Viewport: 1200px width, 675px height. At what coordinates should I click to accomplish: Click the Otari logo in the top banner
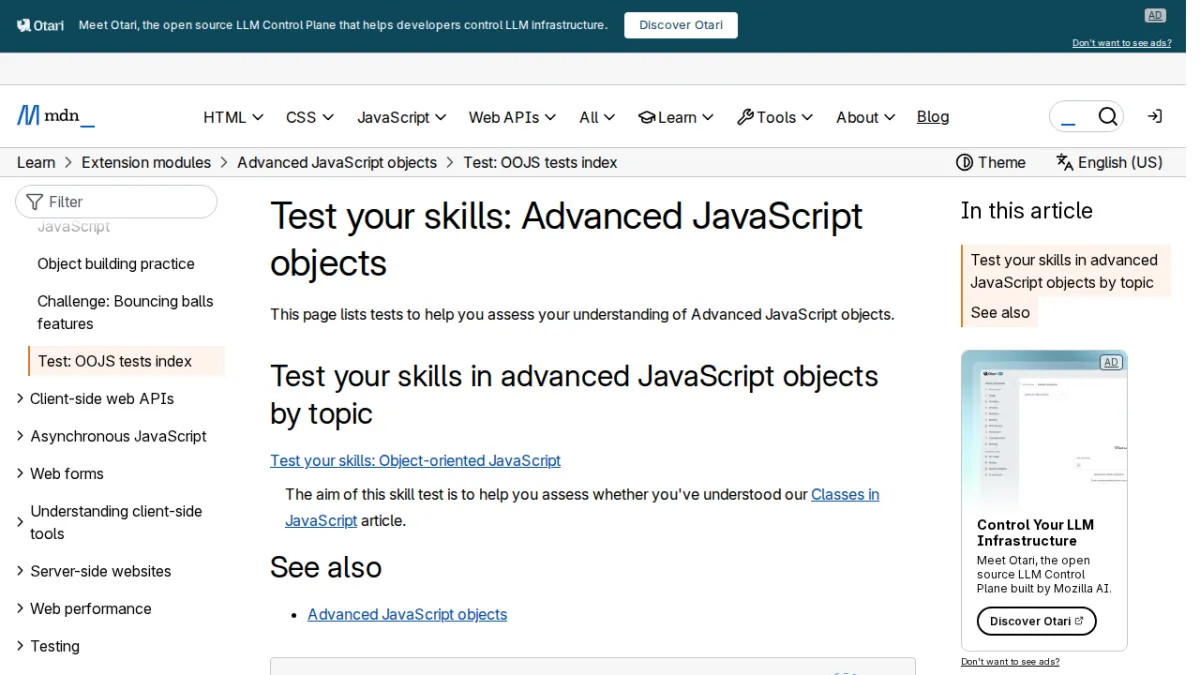pos(40,25)
